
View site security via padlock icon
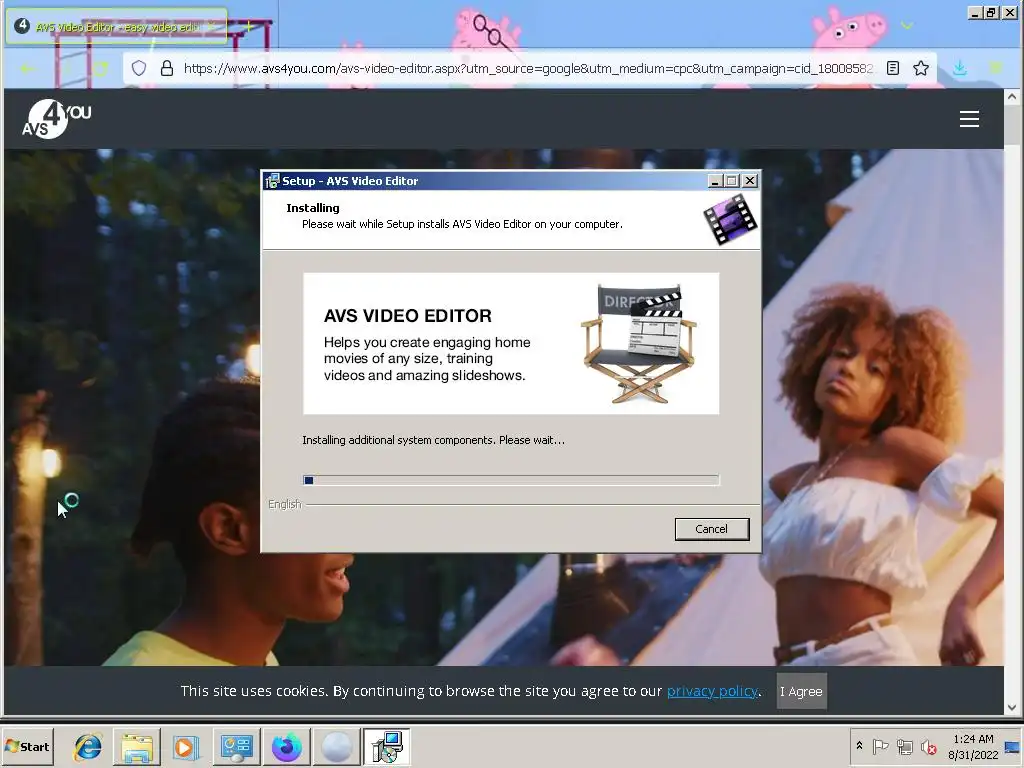(167, 69)
